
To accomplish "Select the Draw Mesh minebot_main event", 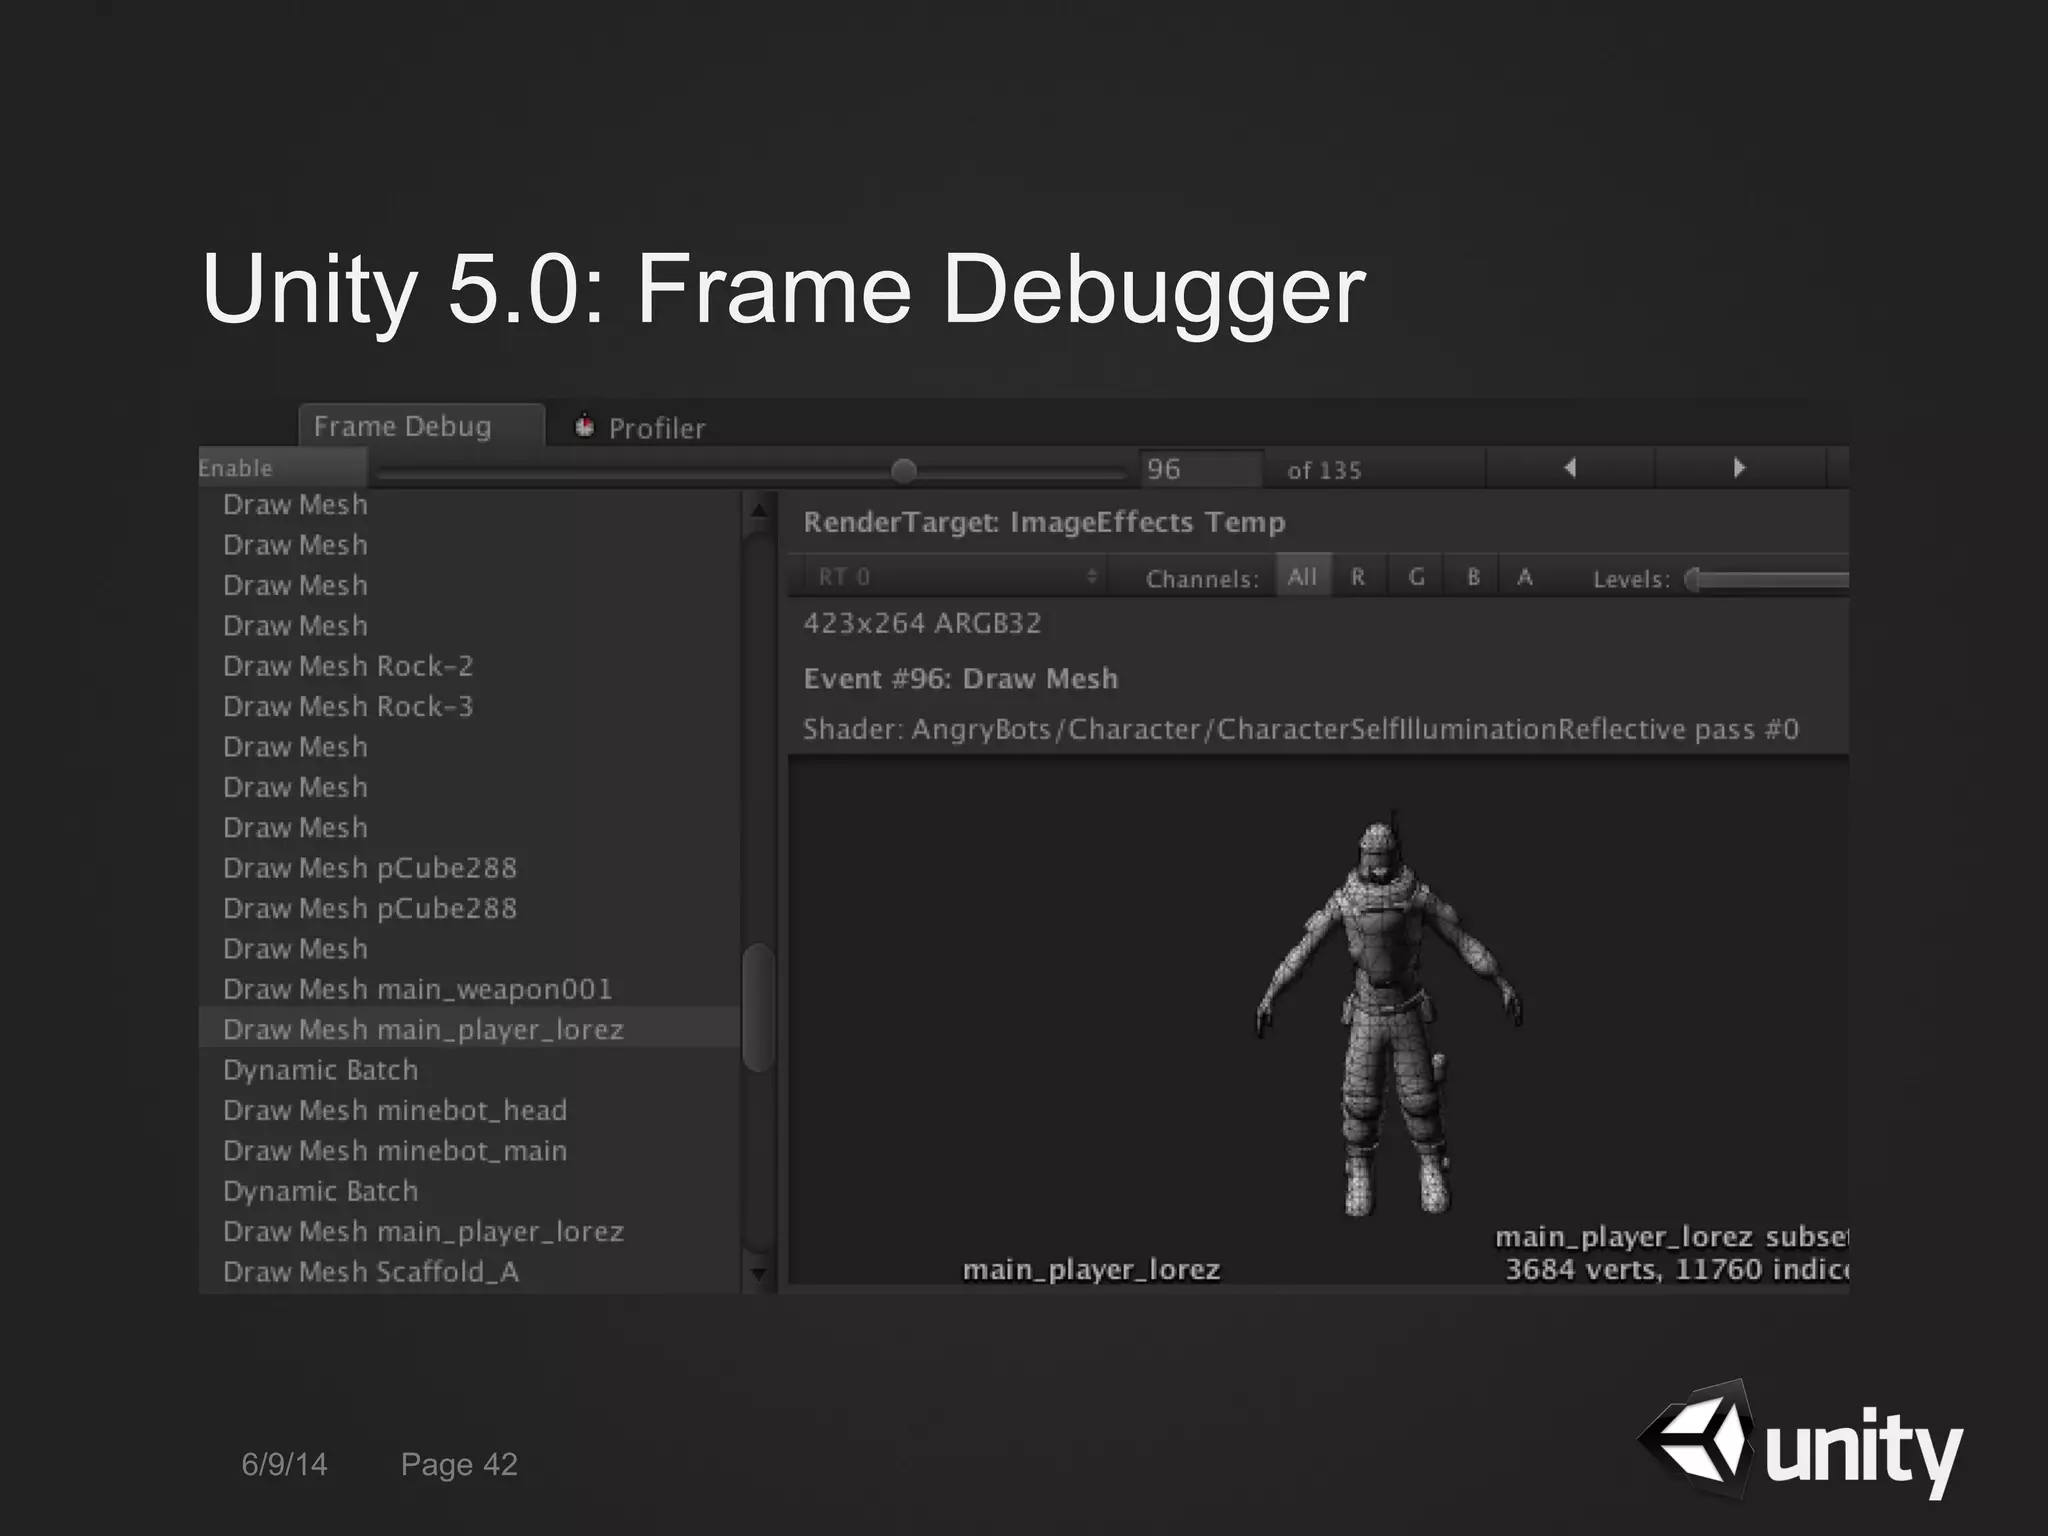I will pyautogui.click(x=469, y=1150).
